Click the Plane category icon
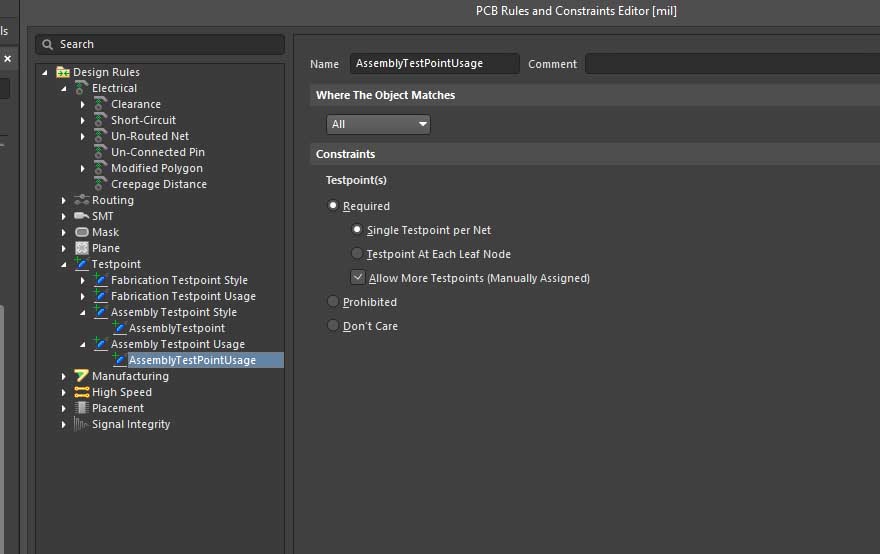The width and height of the screenshot is (880, 554). (81, 248)
